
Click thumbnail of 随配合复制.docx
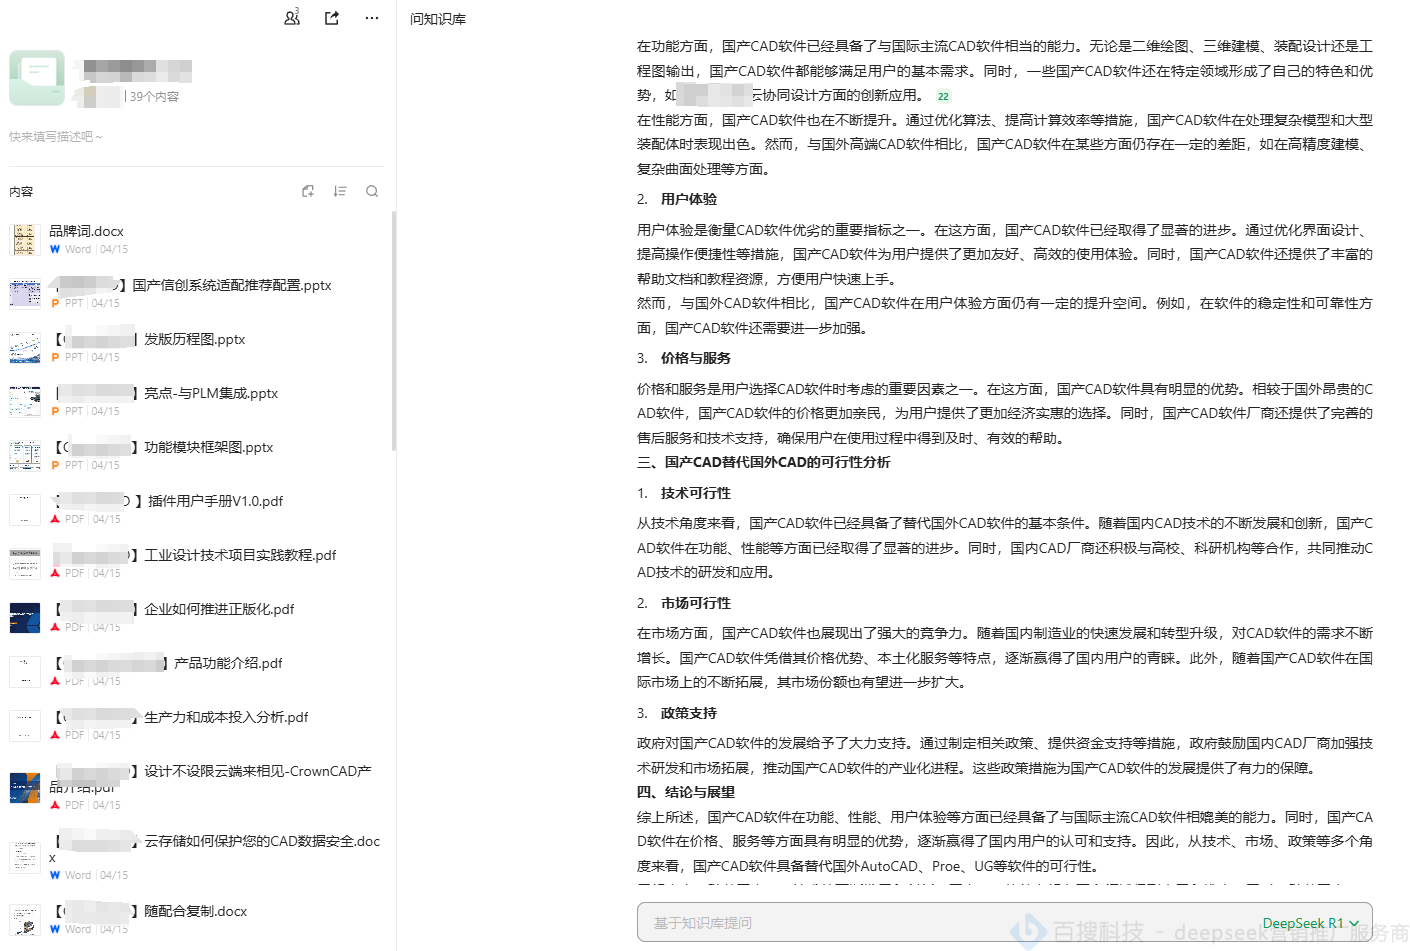pos(25,920)
